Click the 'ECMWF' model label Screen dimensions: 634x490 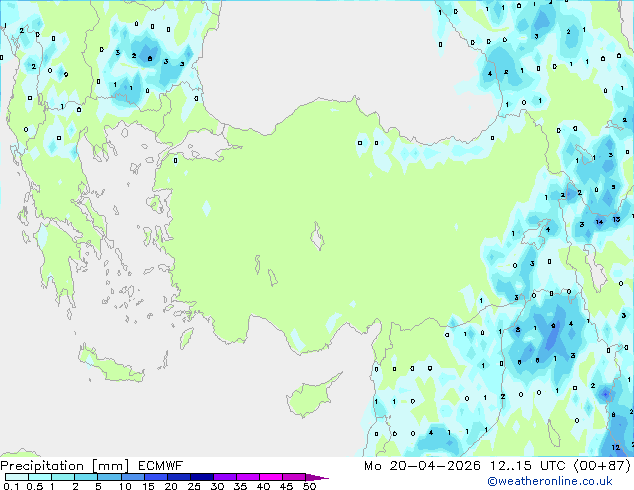(161, 466)
